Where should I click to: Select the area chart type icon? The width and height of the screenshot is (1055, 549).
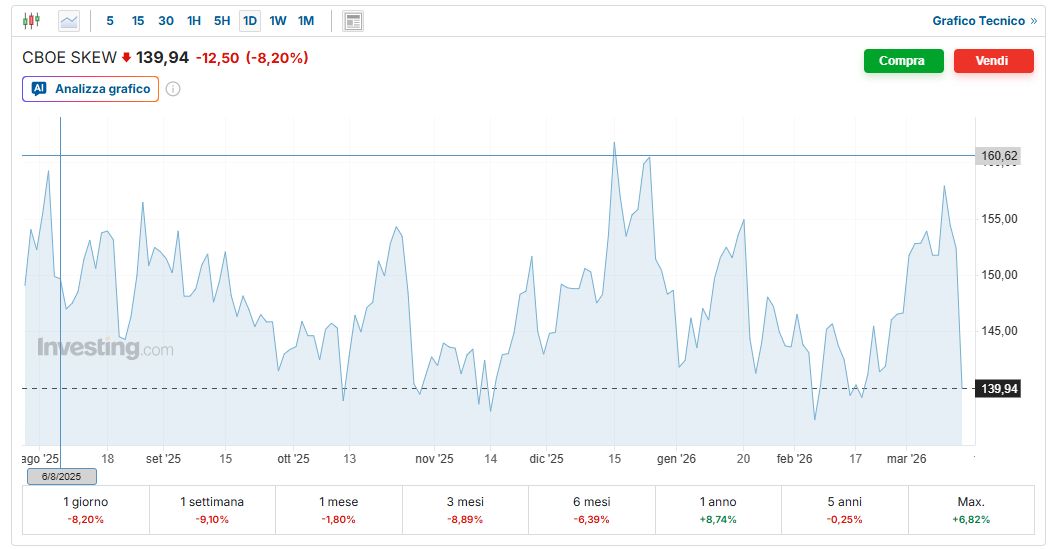[69, 20]
